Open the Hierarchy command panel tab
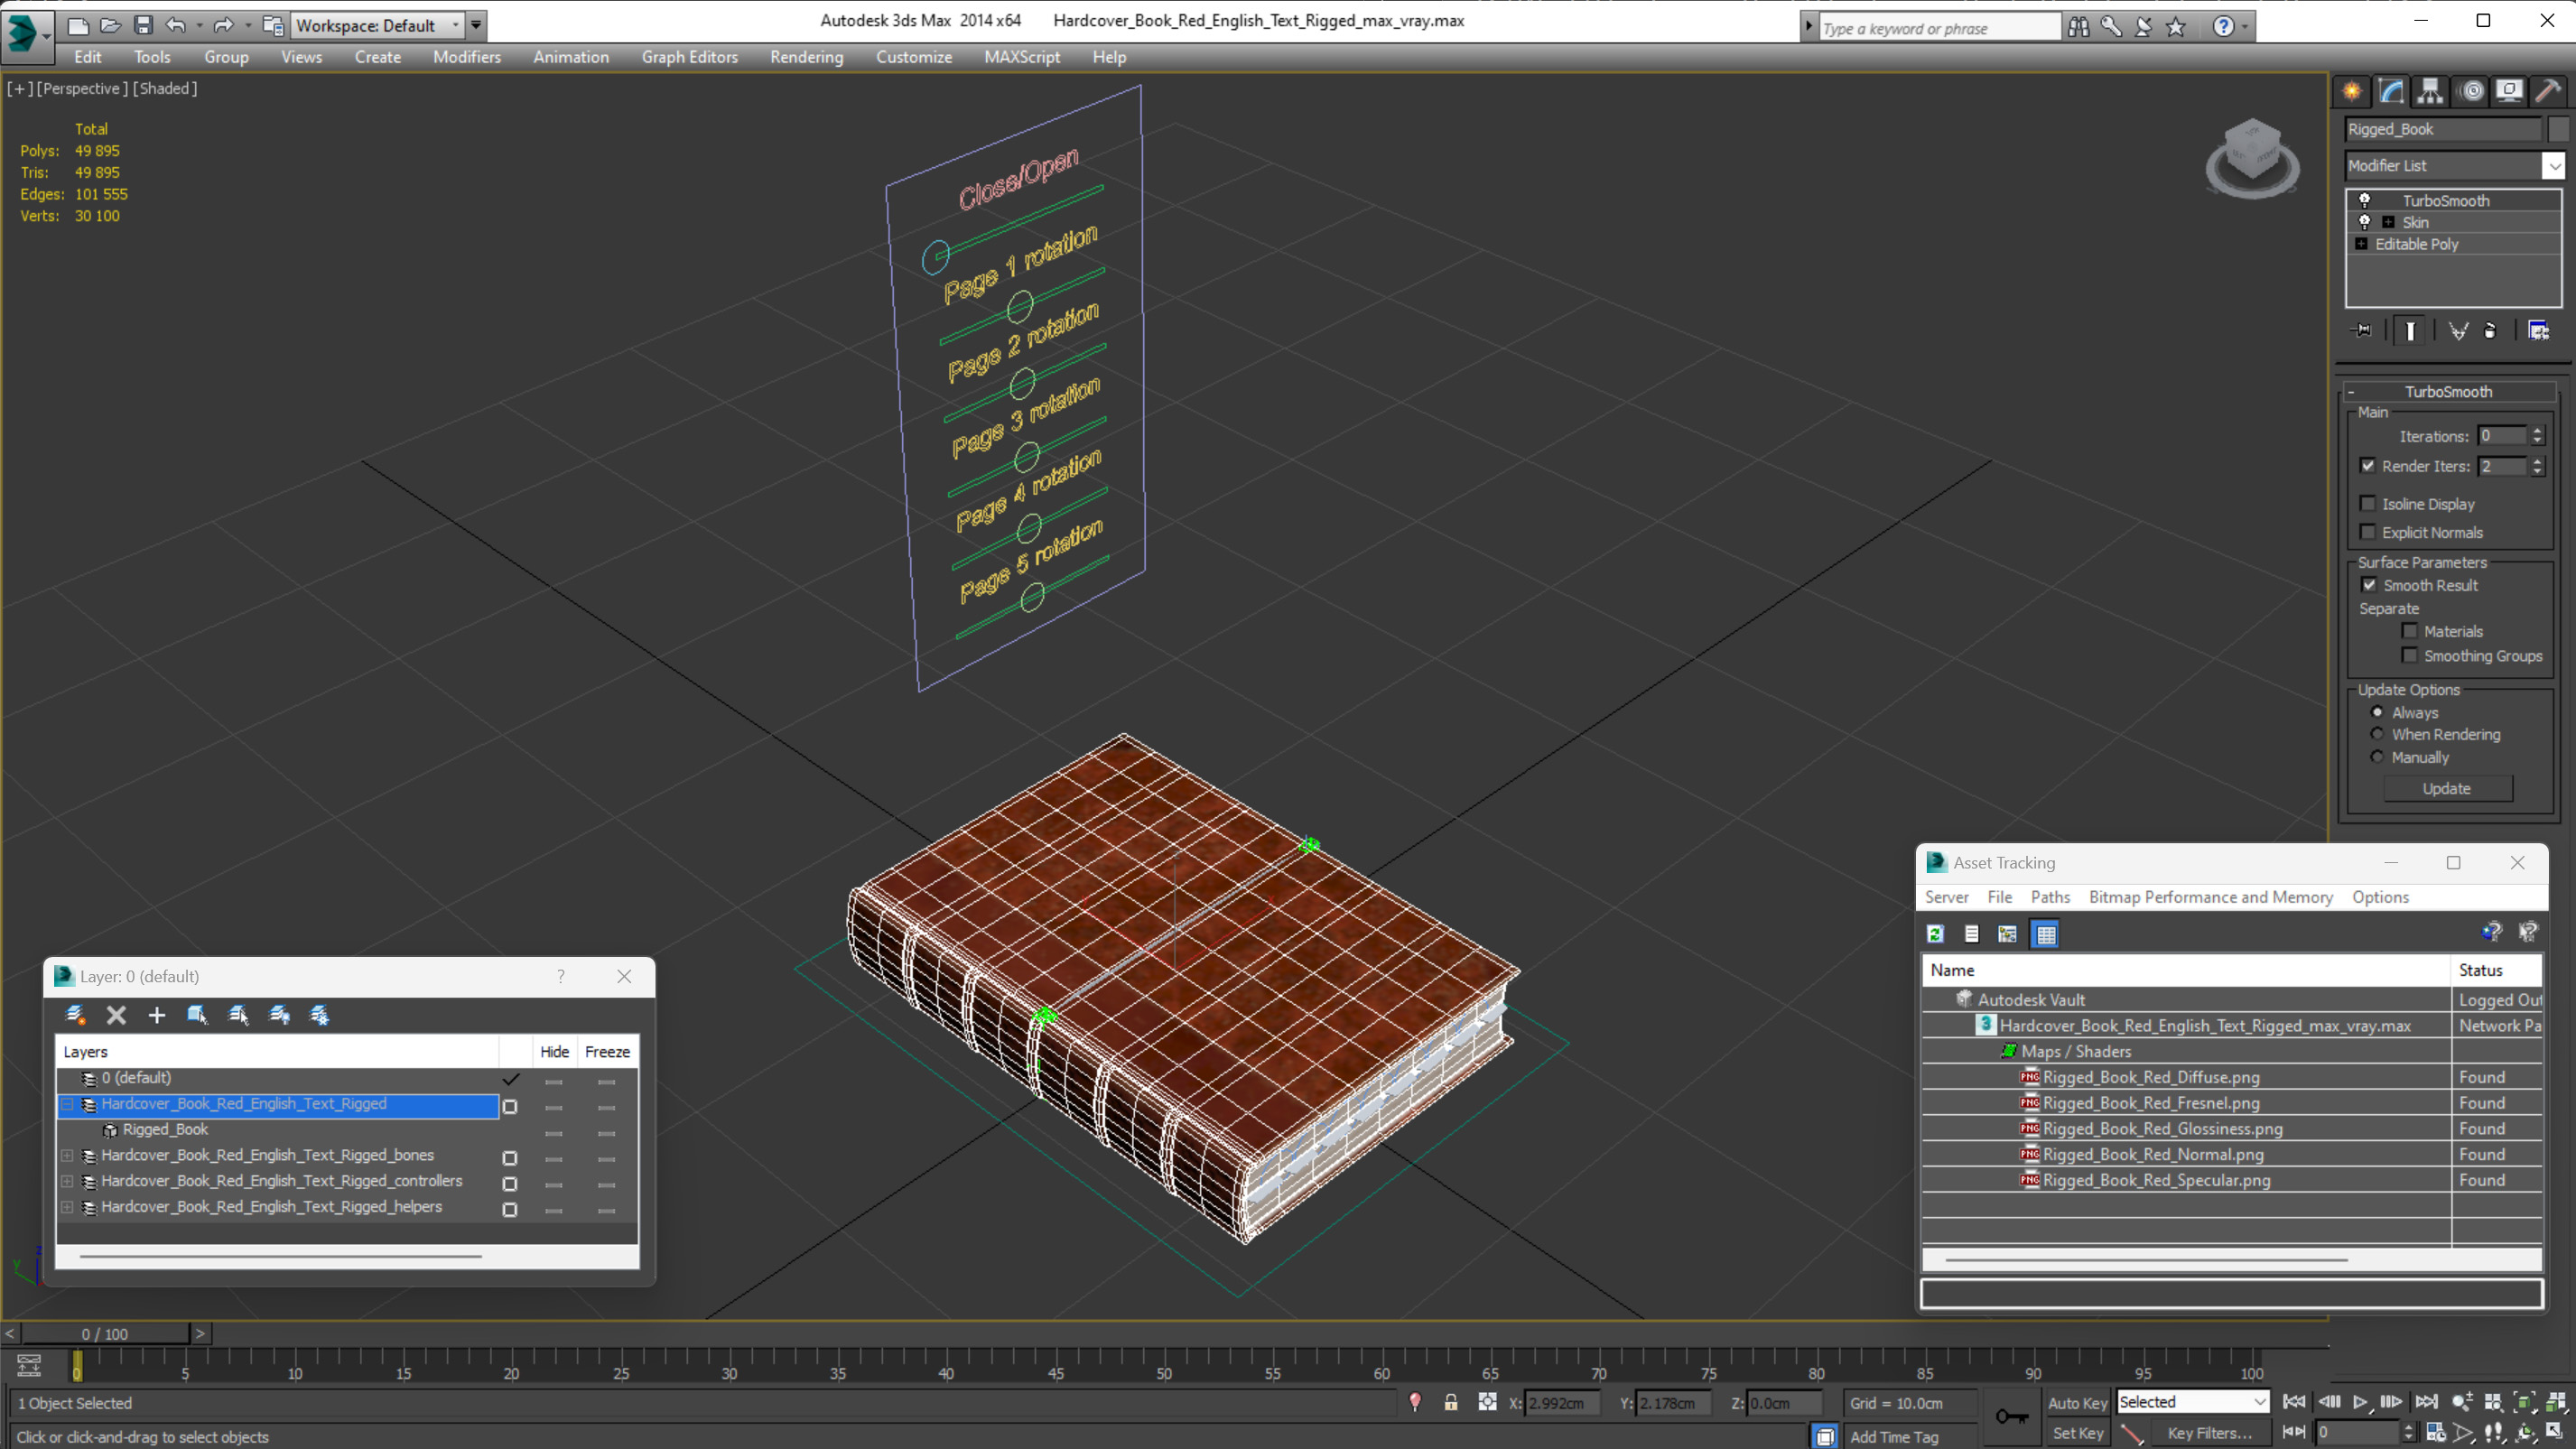 (x=2430, y=91)
